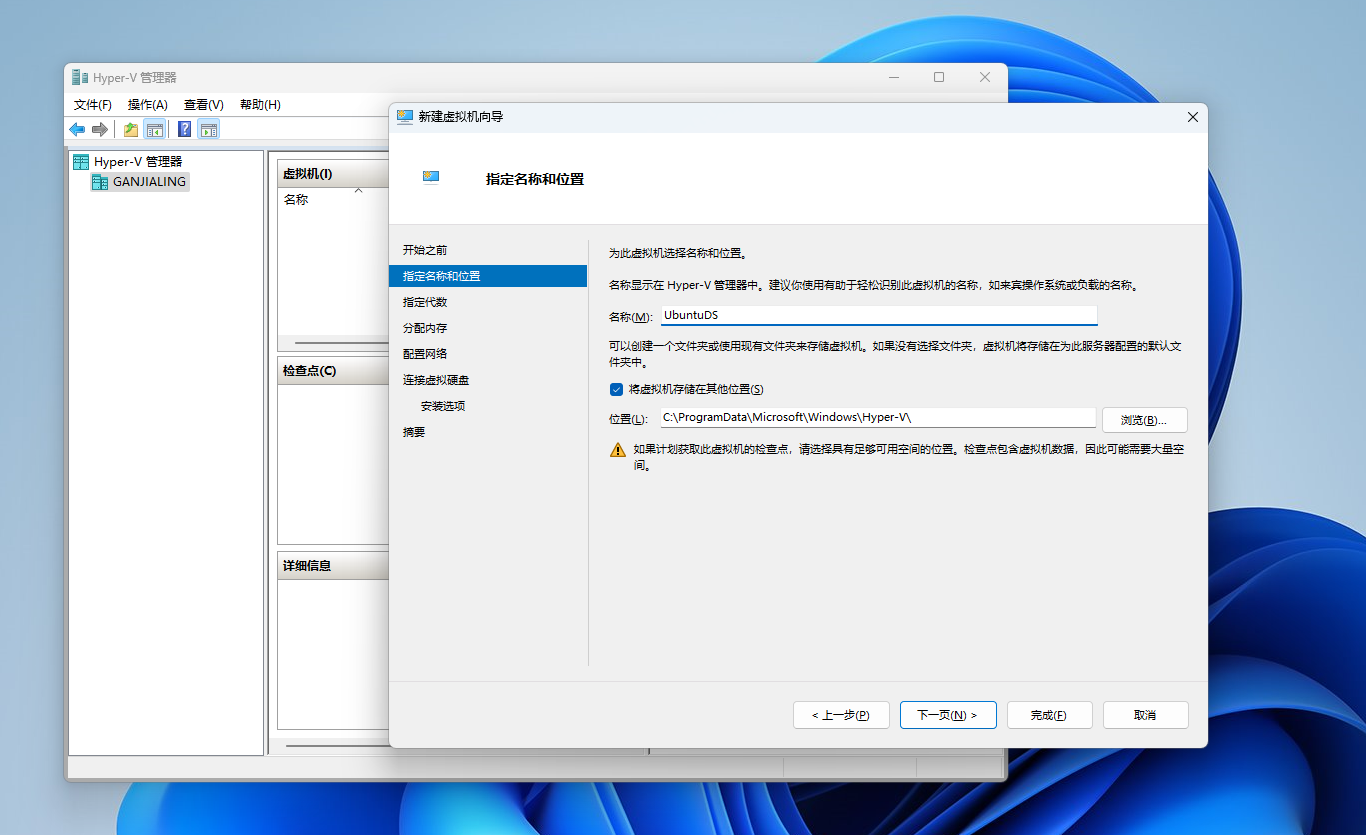
Task: Uncheck 将虚拟机存储在其他位置 checkbox
Action: tap(616, 389)
